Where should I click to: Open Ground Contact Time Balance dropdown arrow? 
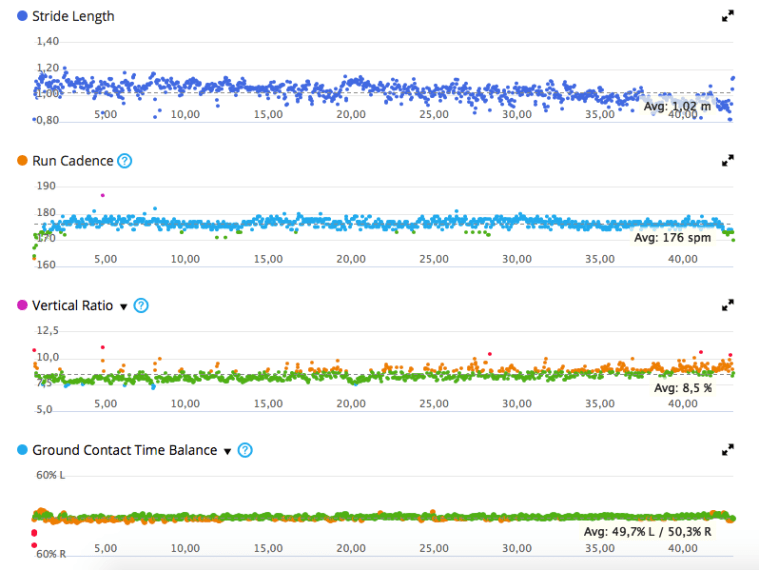(x=227, y=452)
